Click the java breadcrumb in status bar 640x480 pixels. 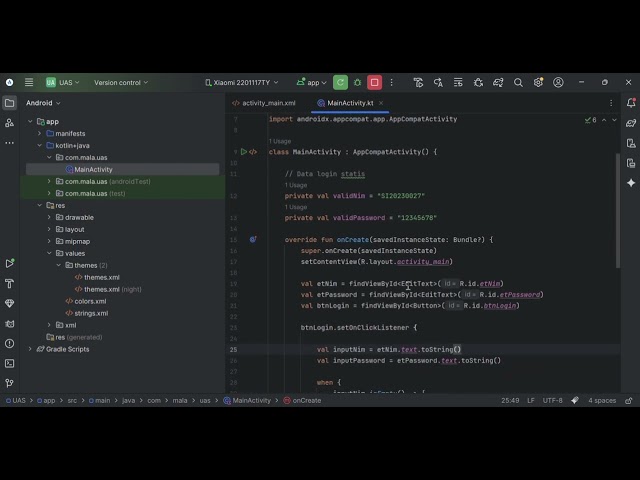(129, 400)
